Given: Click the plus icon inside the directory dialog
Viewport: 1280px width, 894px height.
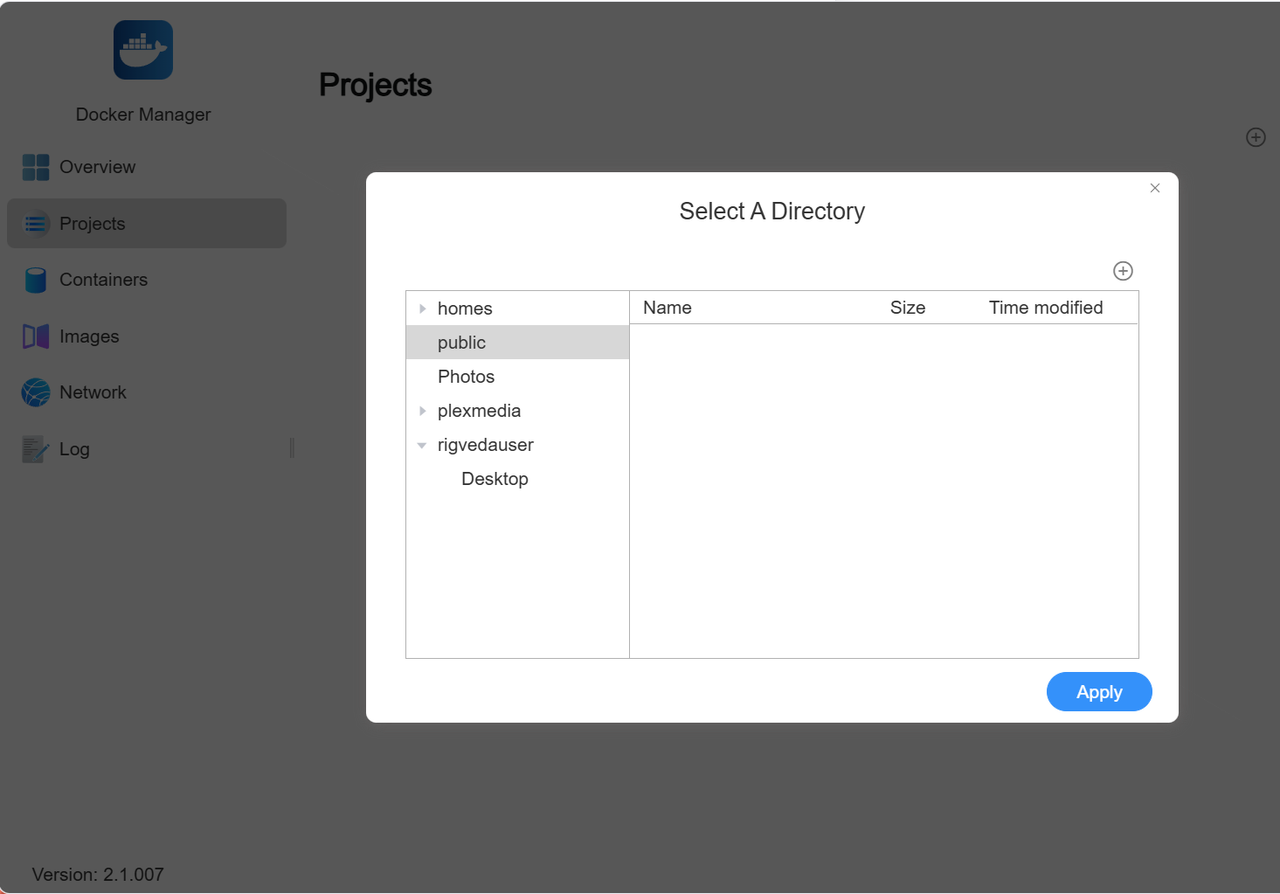Looking at the screenshot, I should point(1122,270).
